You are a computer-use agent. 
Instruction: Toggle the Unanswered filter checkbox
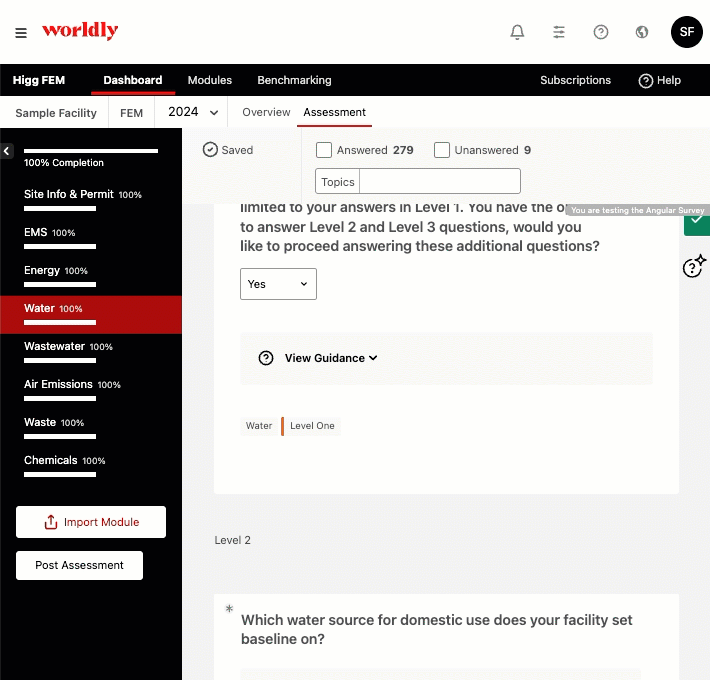(442, 150)
